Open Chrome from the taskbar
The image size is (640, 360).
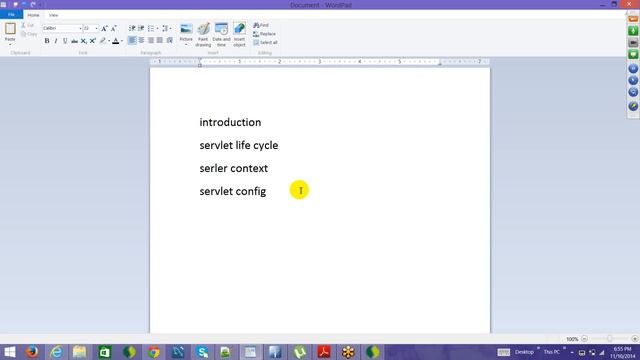pos(153,352)
